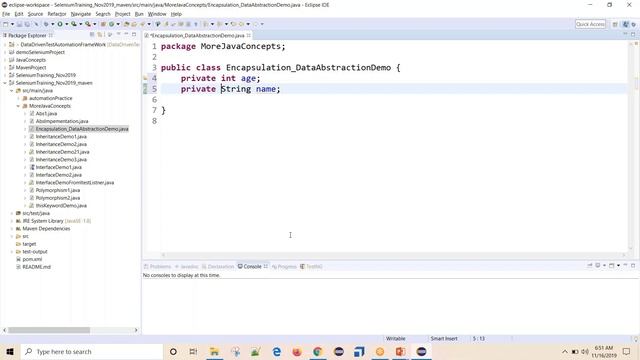
Task: Click Link with Editor in Package Explorer
Action: click(100, 35)
